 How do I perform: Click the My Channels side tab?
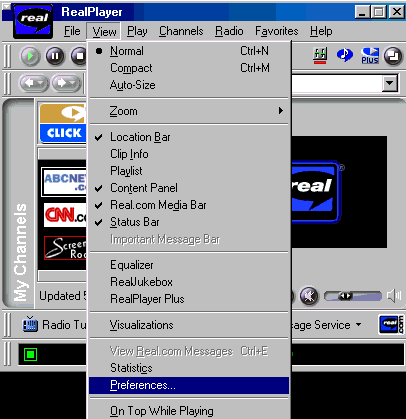[x=19, y=252]
